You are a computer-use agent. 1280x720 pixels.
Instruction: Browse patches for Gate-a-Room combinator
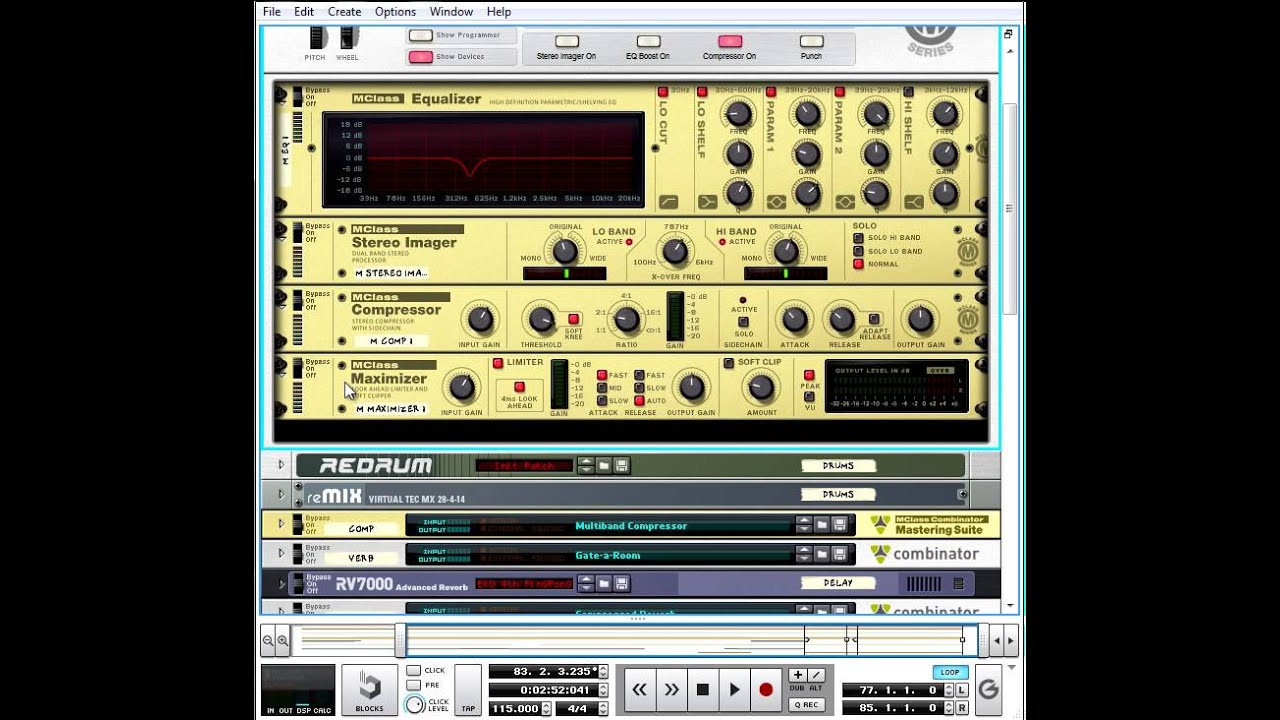coord(822,553)
